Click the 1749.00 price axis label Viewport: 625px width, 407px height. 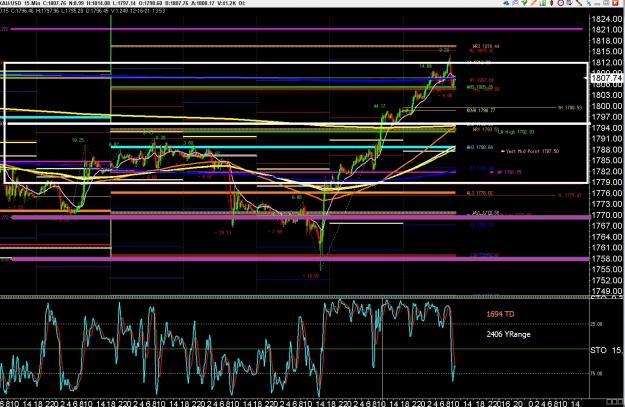(x=607, y=291)
